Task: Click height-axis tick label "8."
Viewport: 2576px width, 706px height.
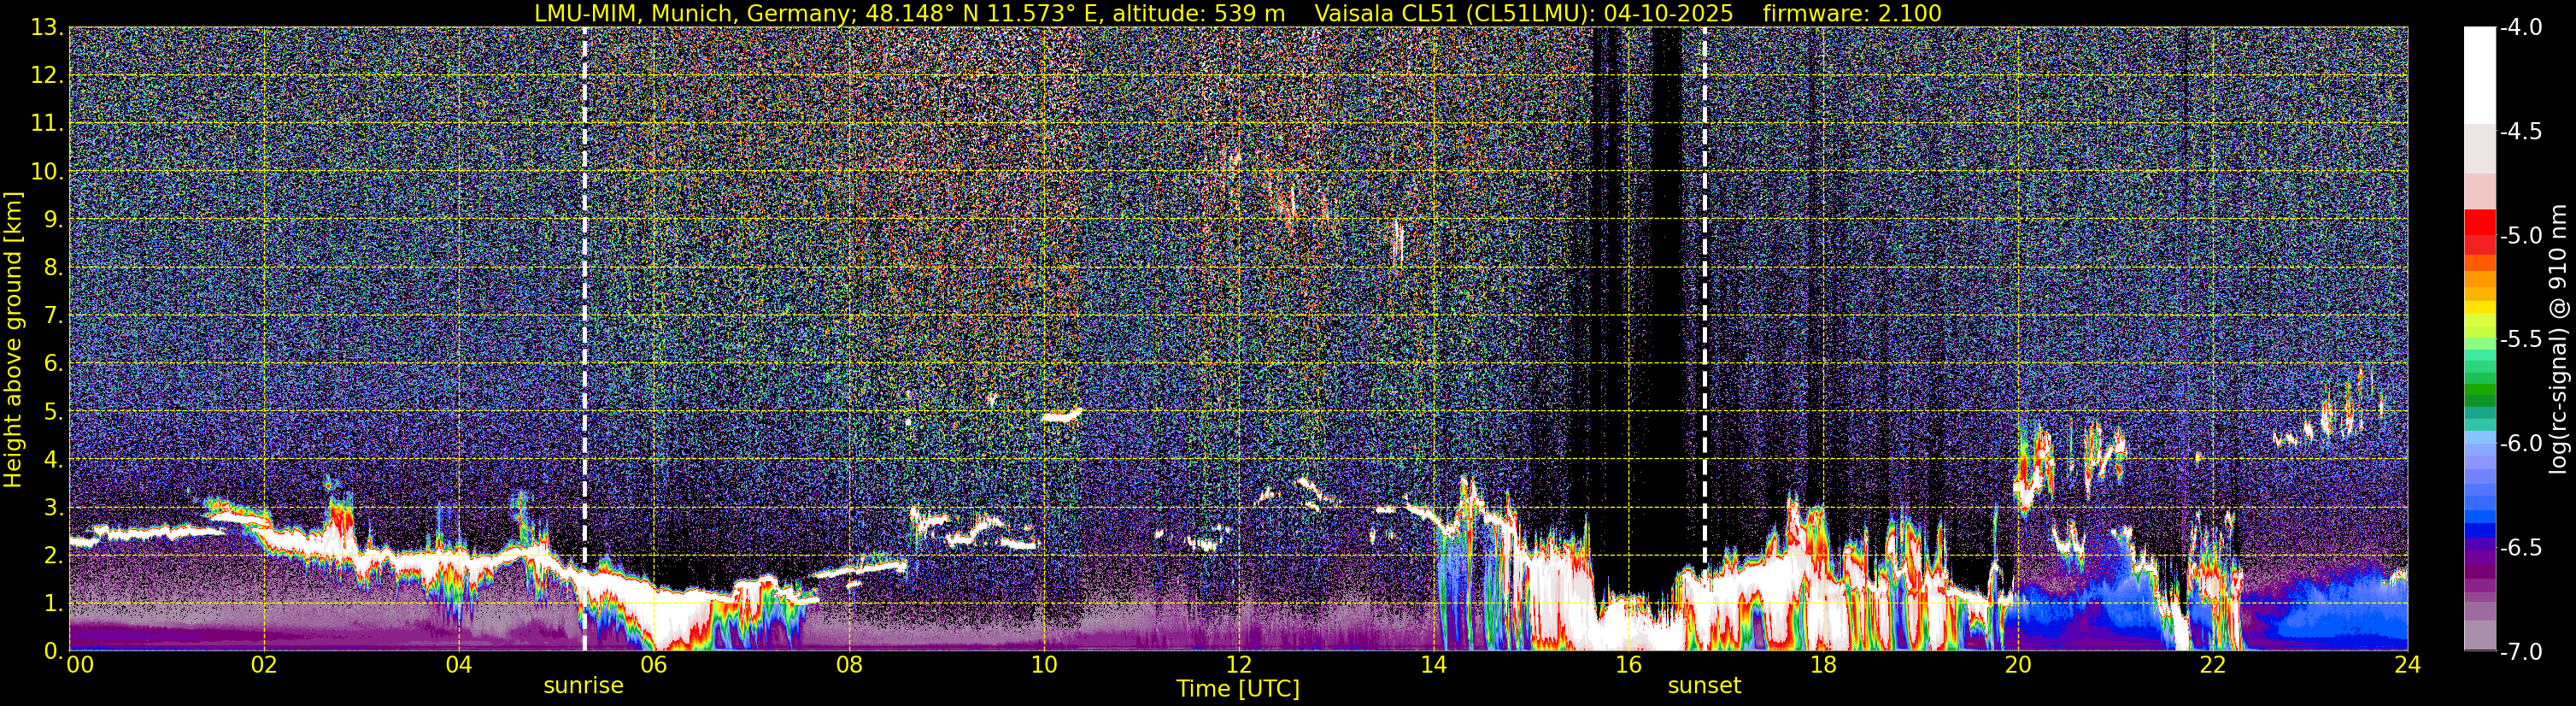Action: pos(54,268)
